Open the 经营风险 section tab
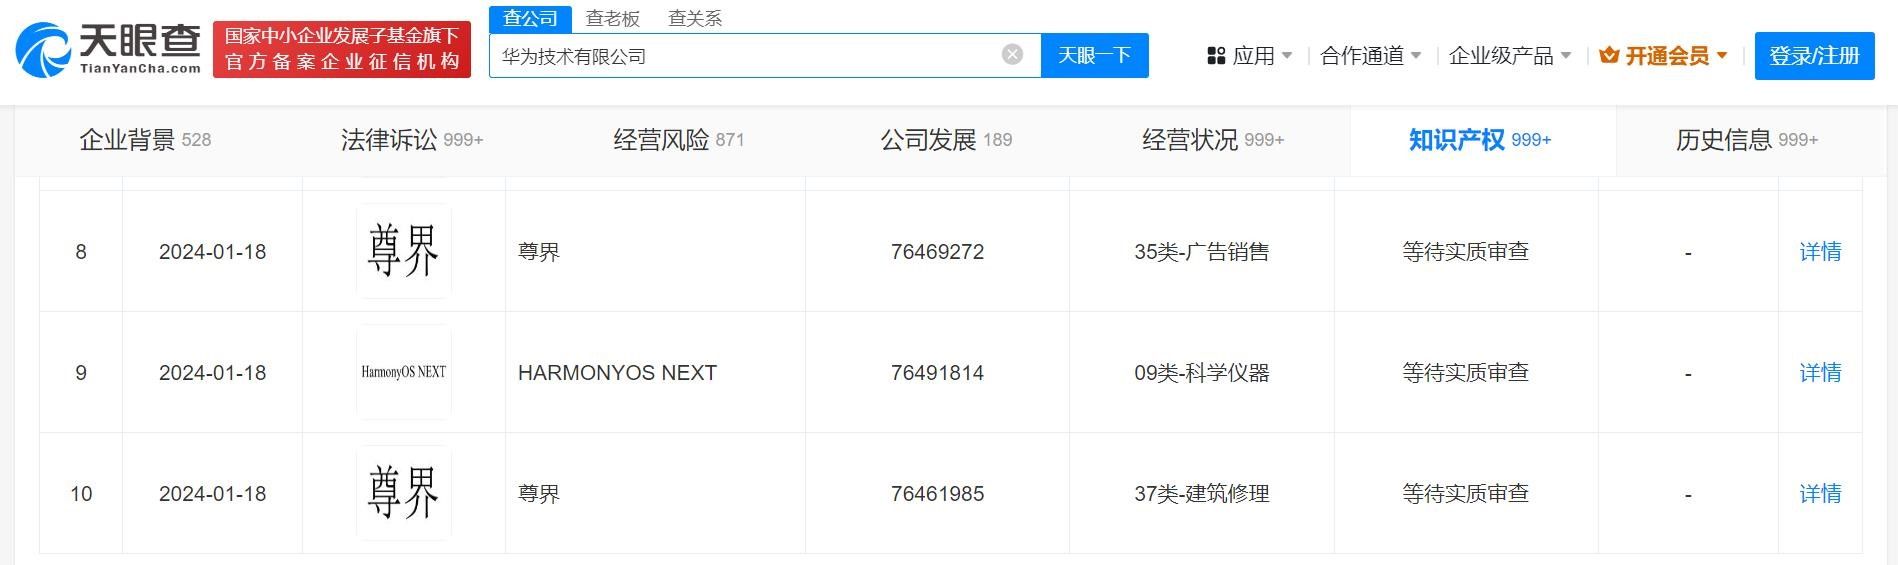This screenshot has width=1898, height=565. (x=678, y=140)
